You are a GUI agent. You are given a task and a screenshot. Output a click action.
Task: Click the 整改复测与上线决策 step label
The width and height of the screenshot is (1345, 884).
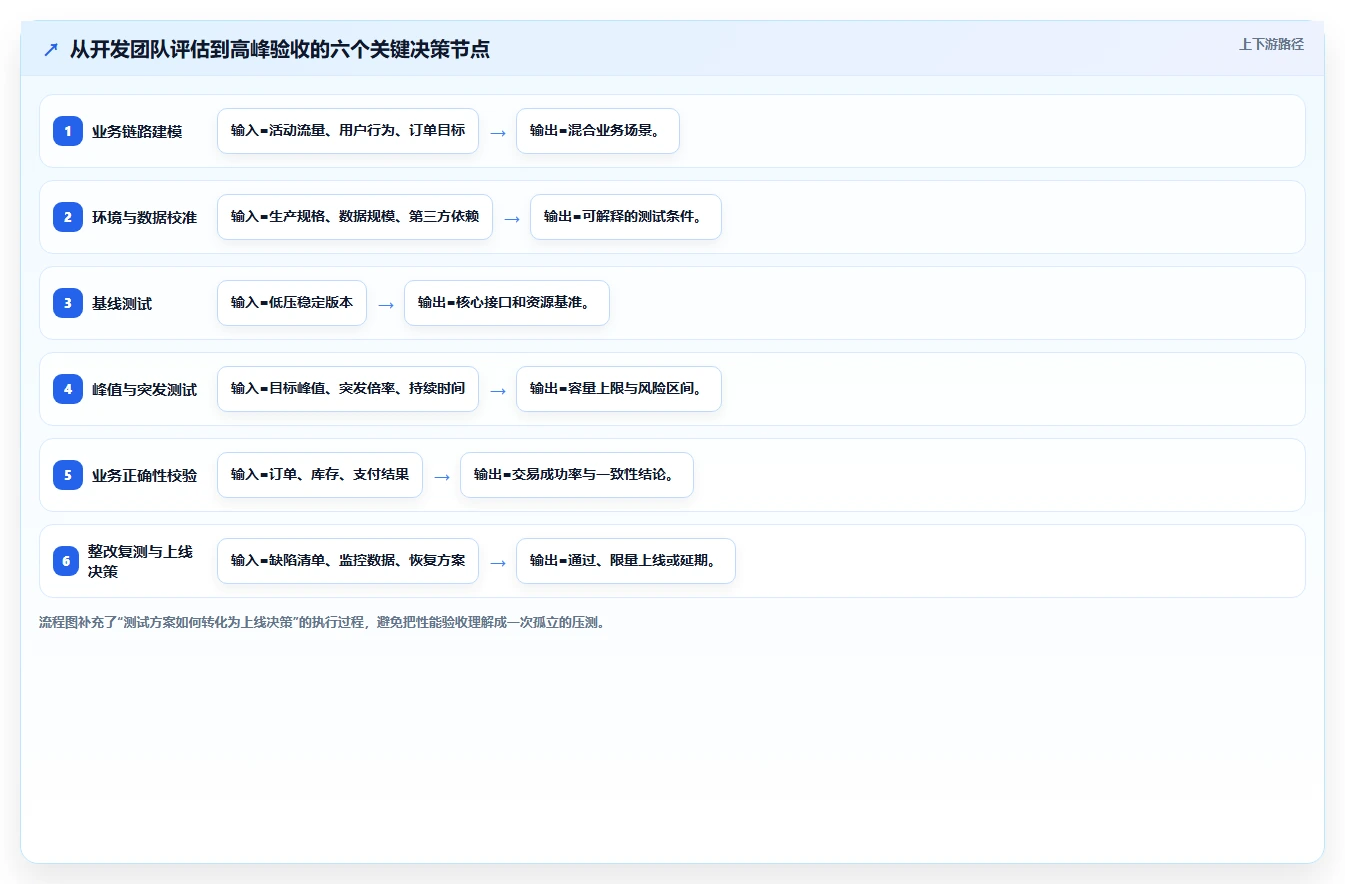click(x=140, y=561)
